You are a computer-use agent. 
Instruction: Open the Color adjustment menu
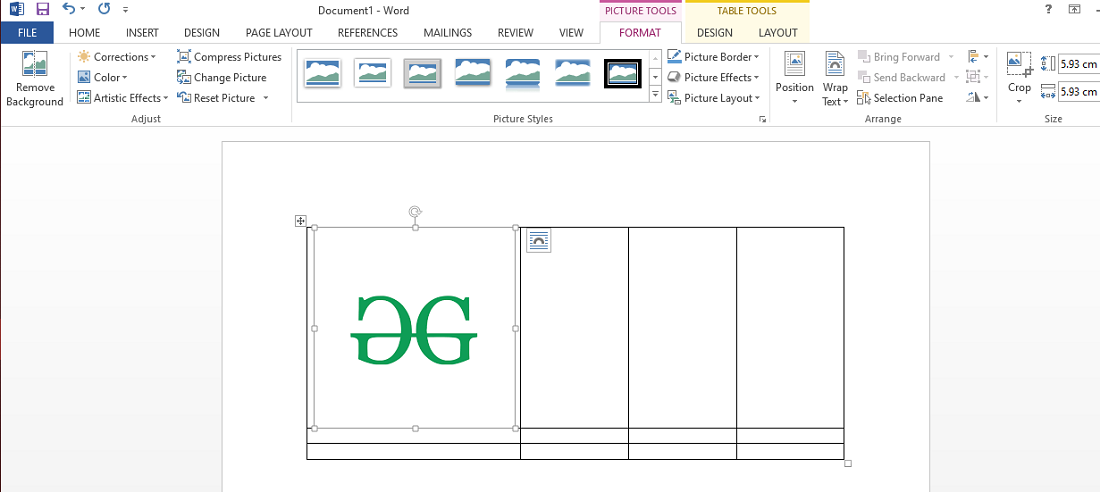click(x=102, y=77)
